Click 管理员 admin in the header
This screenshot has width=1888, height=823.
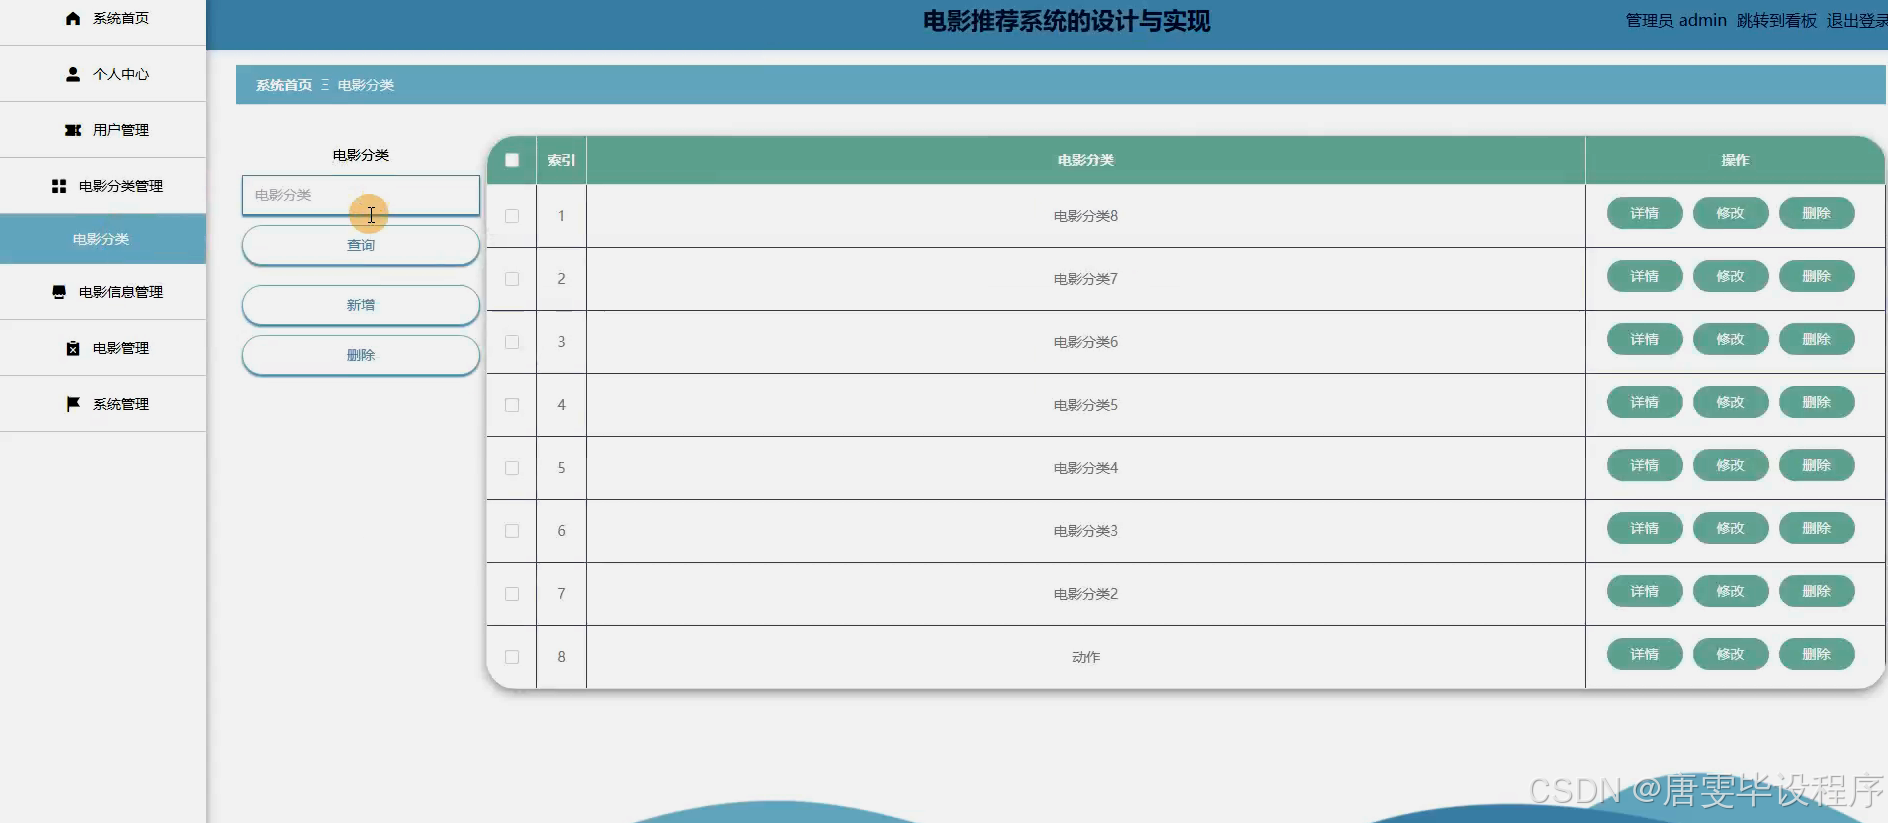(1676, 20)
